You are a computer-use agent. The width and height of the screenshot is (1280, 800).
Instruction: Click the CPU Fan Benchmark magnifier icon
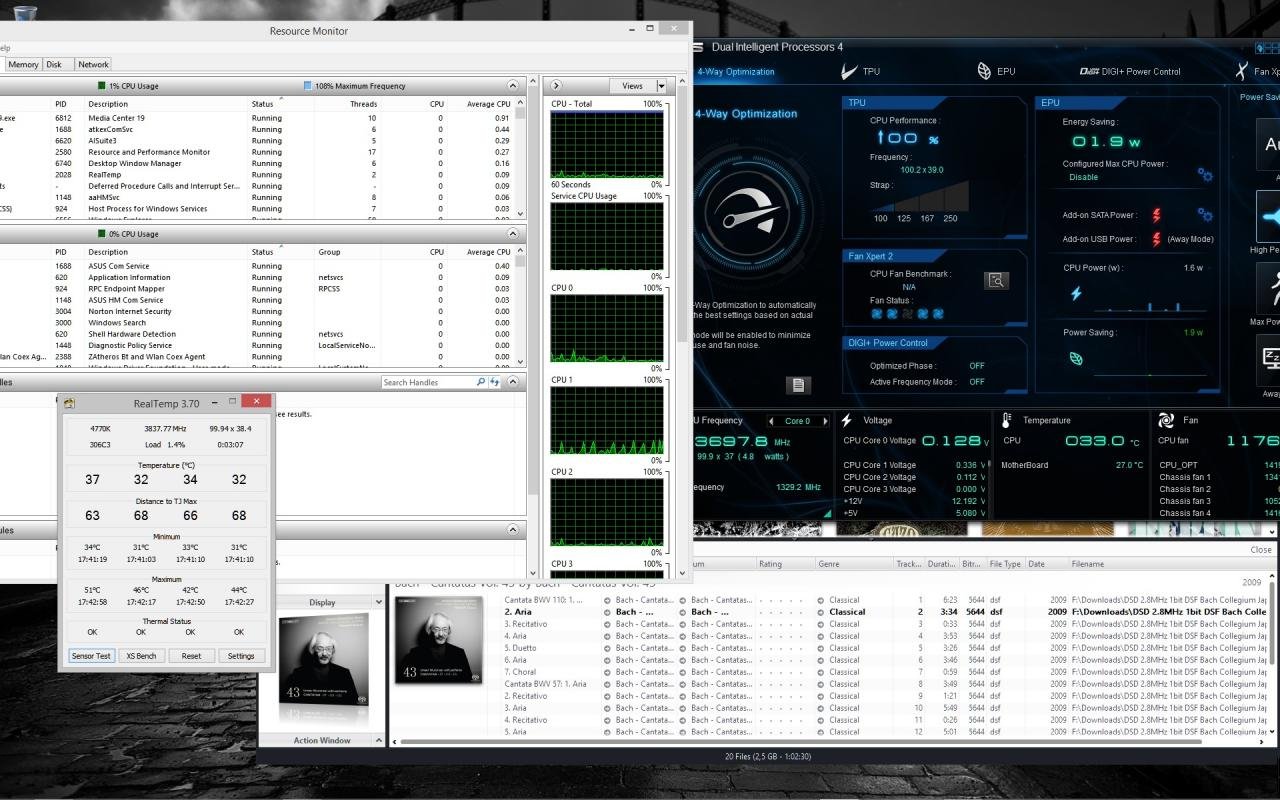click(996, 281)
